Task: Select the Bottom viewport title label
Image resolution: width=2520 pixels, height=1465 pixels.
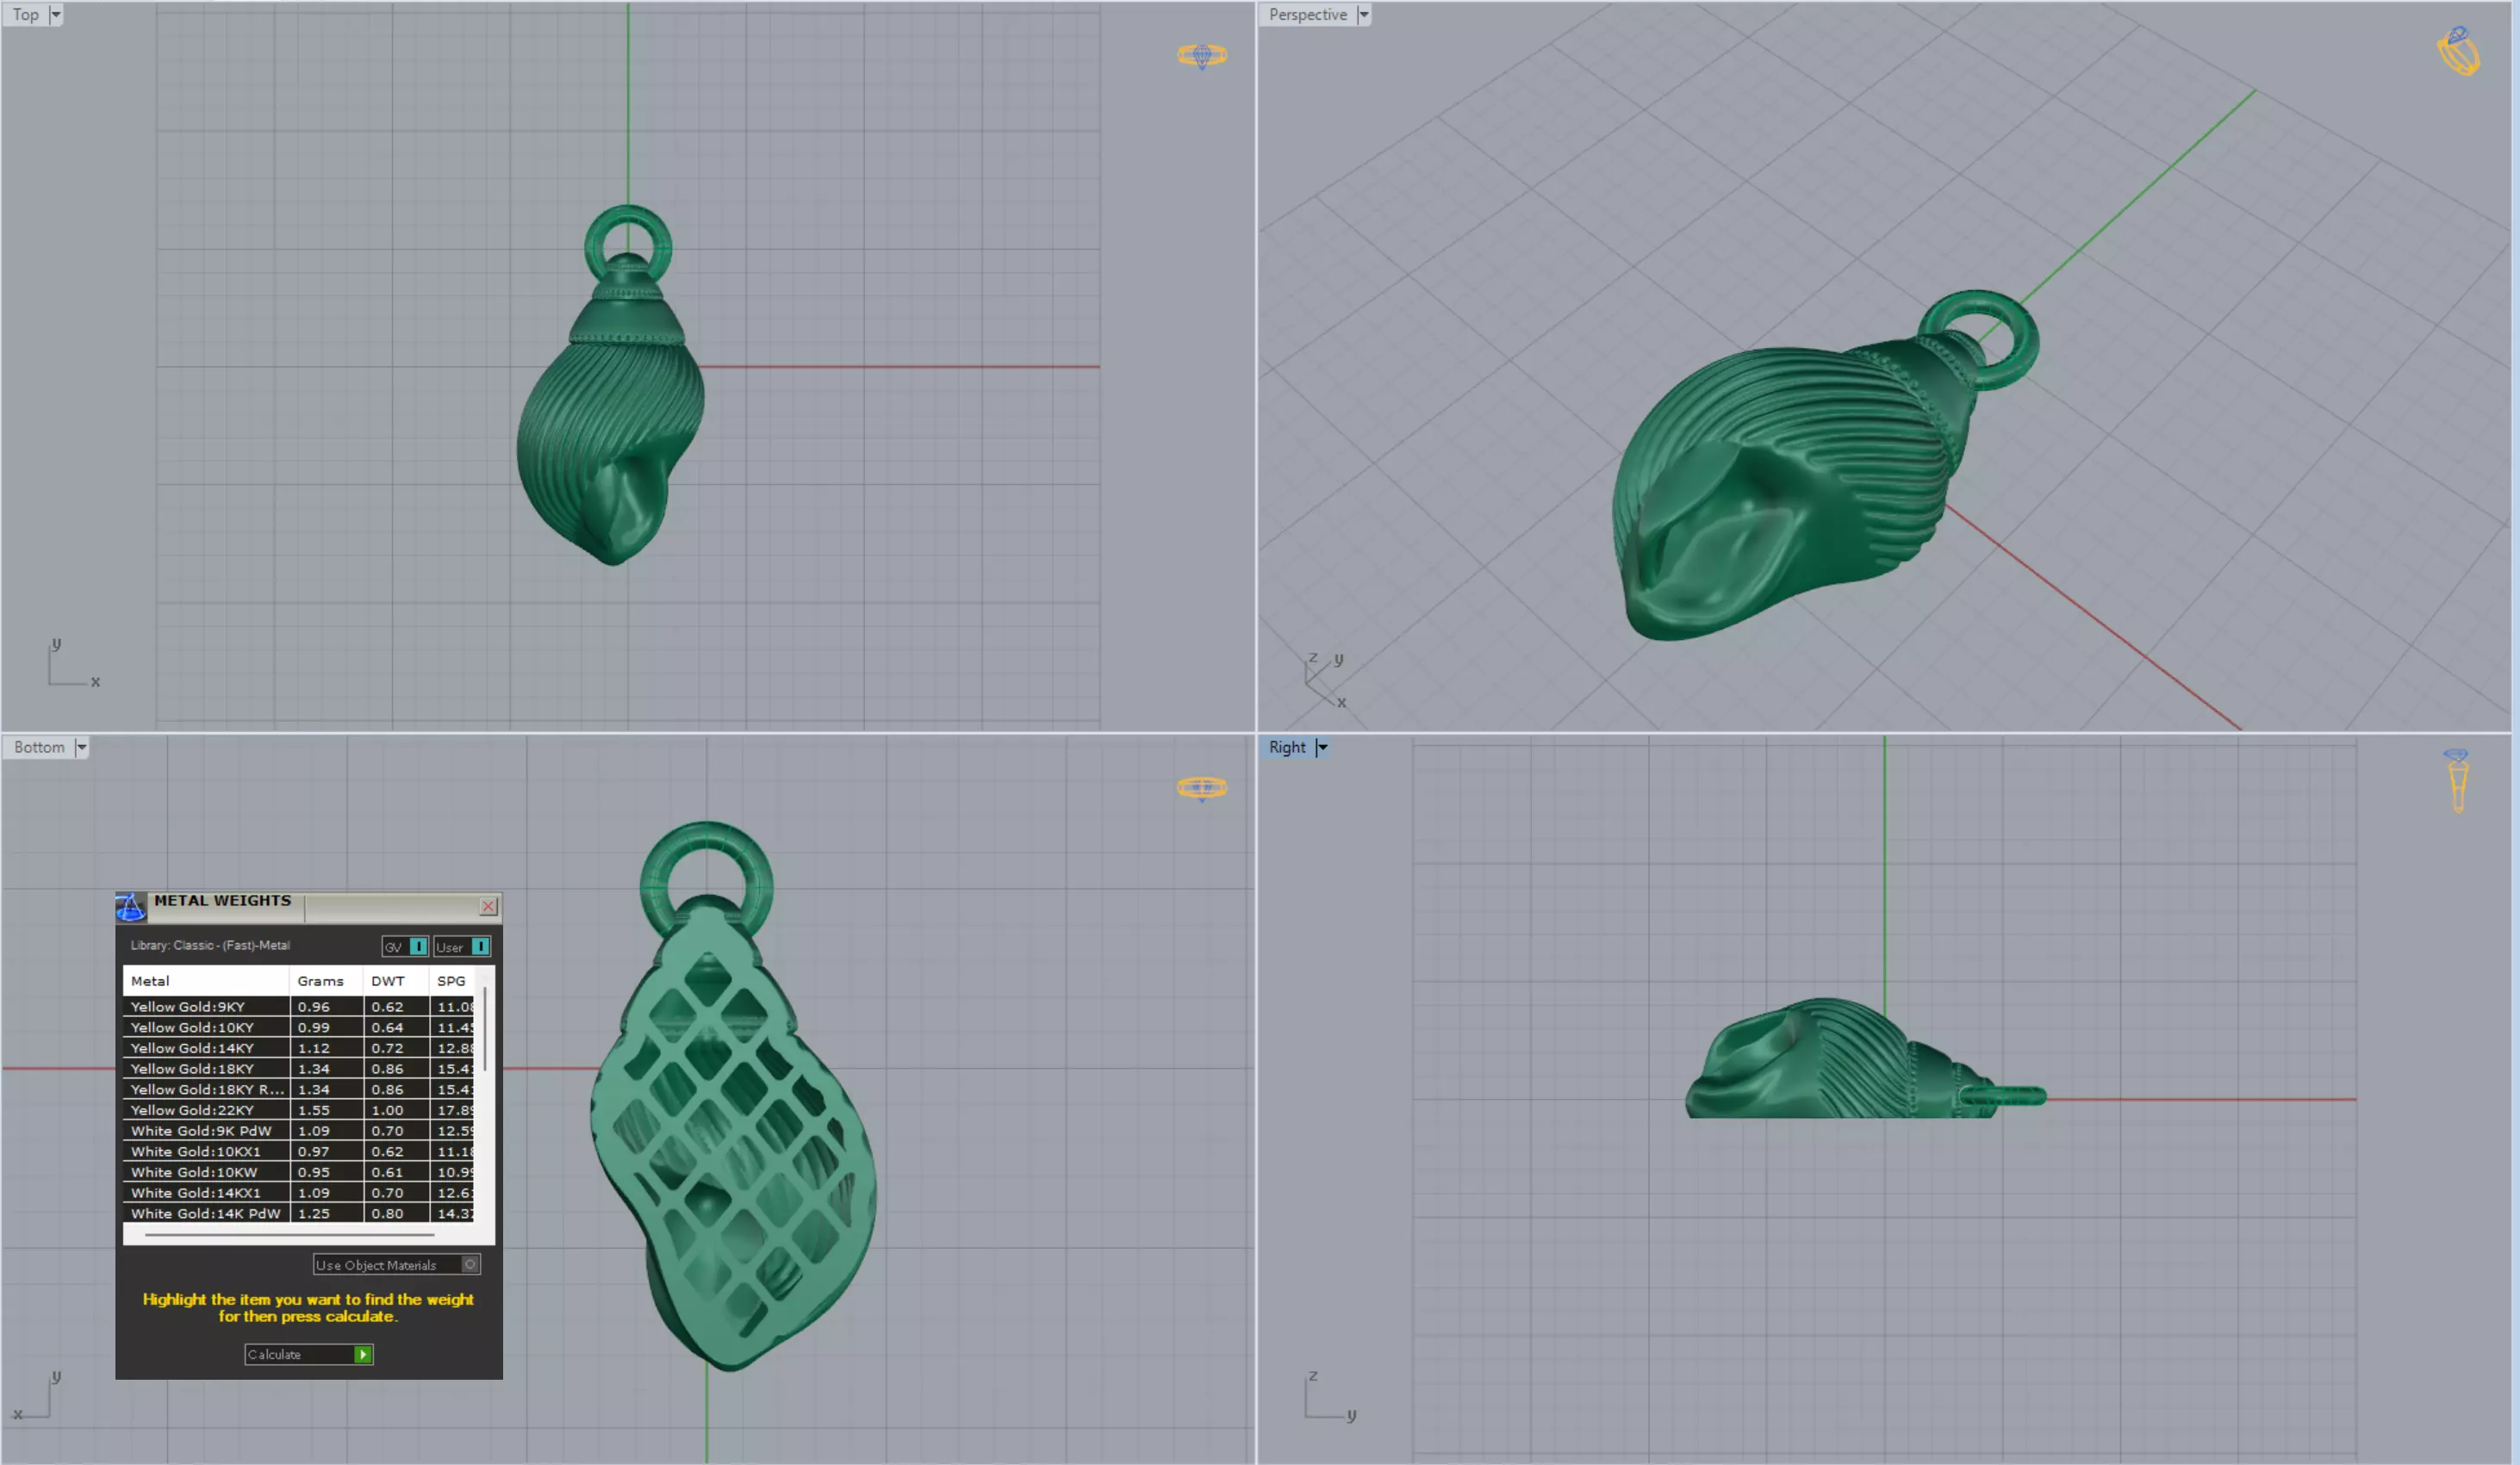Action: (39, 747)
